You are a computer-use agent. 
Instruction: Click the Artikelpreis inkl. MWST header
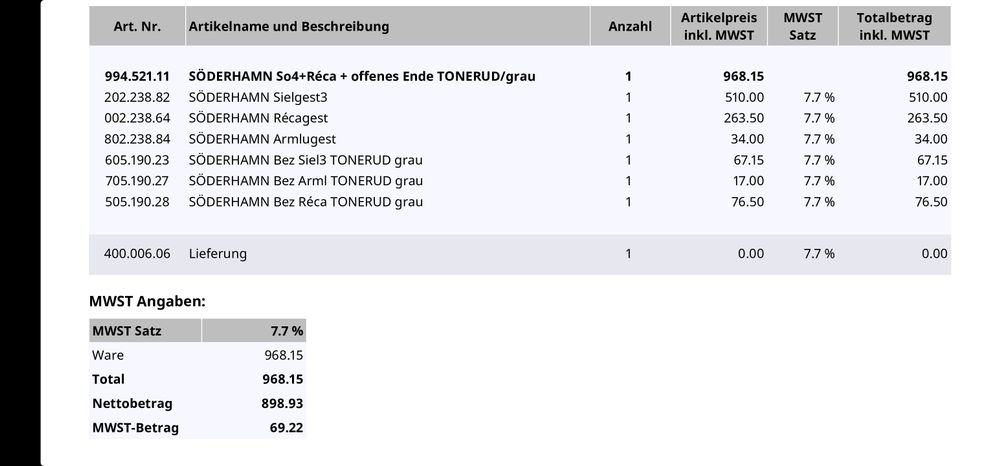tap(719, 26)
